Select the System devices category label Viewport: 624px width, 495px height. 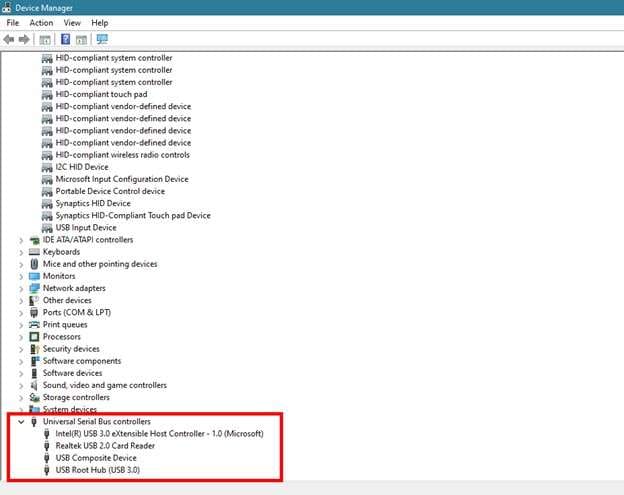tap(70, 409)
